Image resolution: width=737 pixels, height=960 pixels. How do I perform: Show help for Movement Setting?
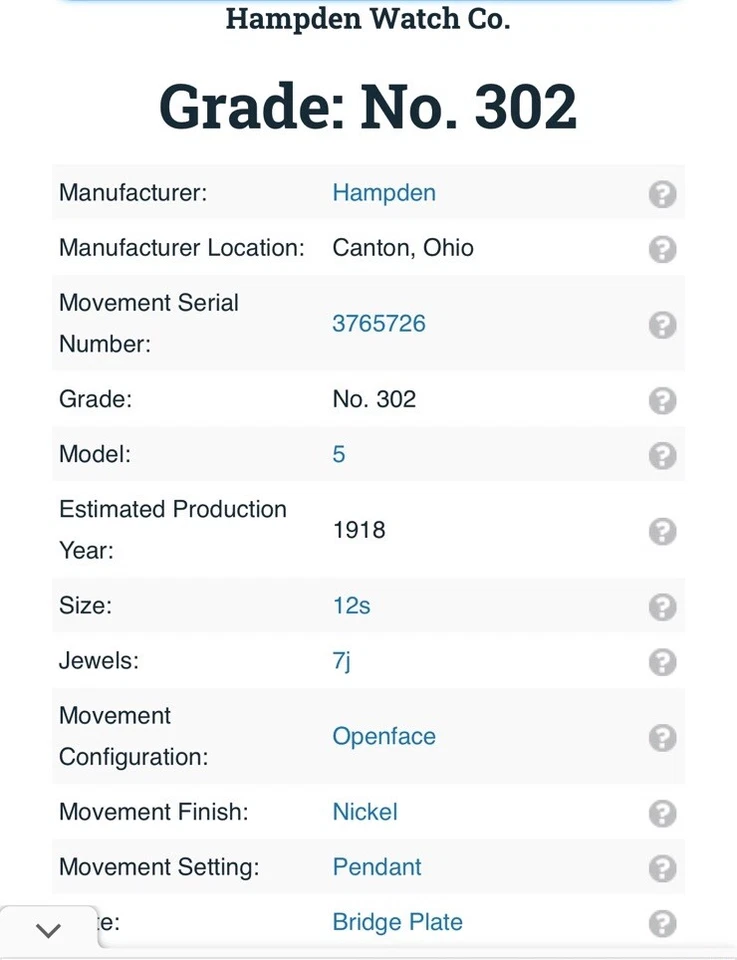[662, 867]
